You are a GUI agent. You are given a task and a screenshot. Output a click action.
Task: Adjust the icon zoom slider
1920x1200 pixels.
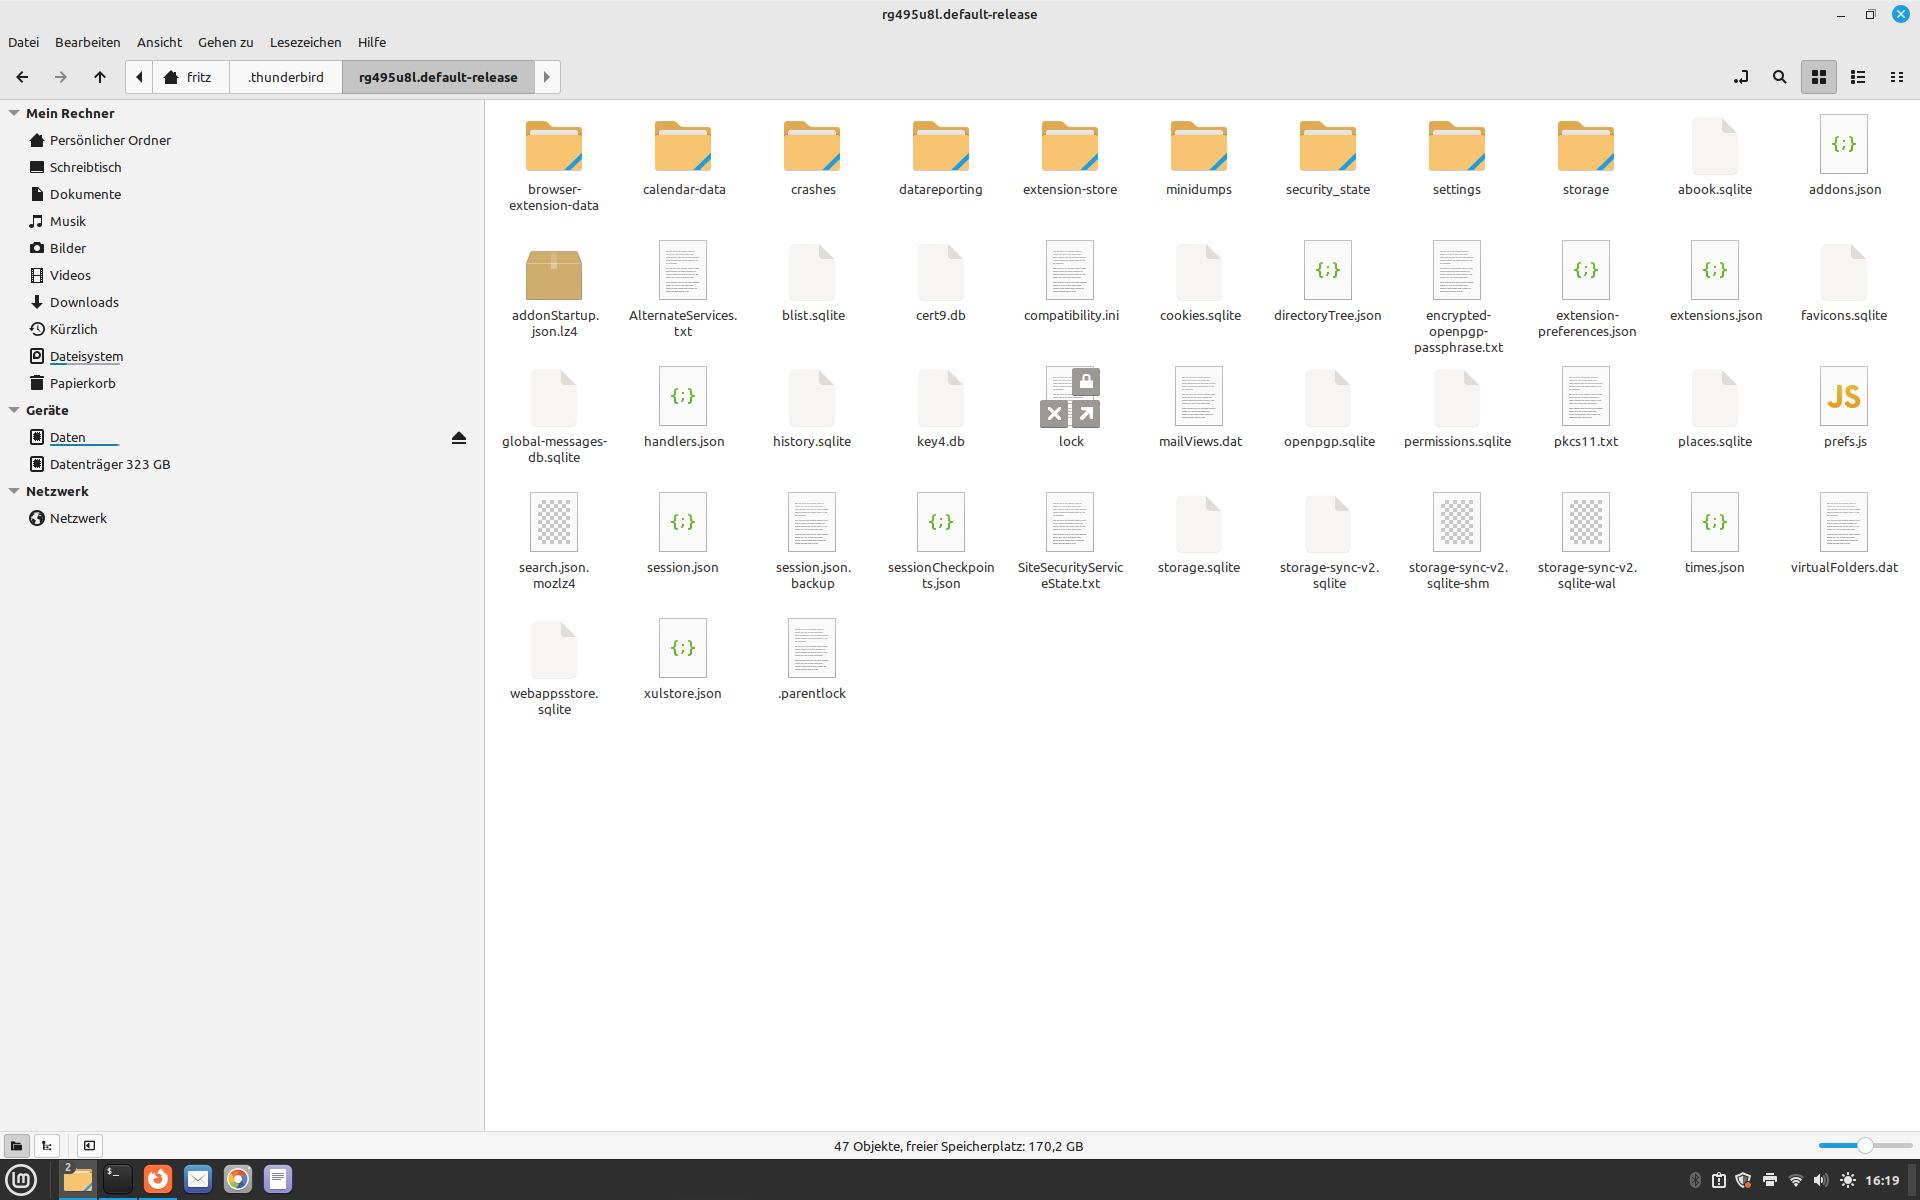pos(1864,1146)
